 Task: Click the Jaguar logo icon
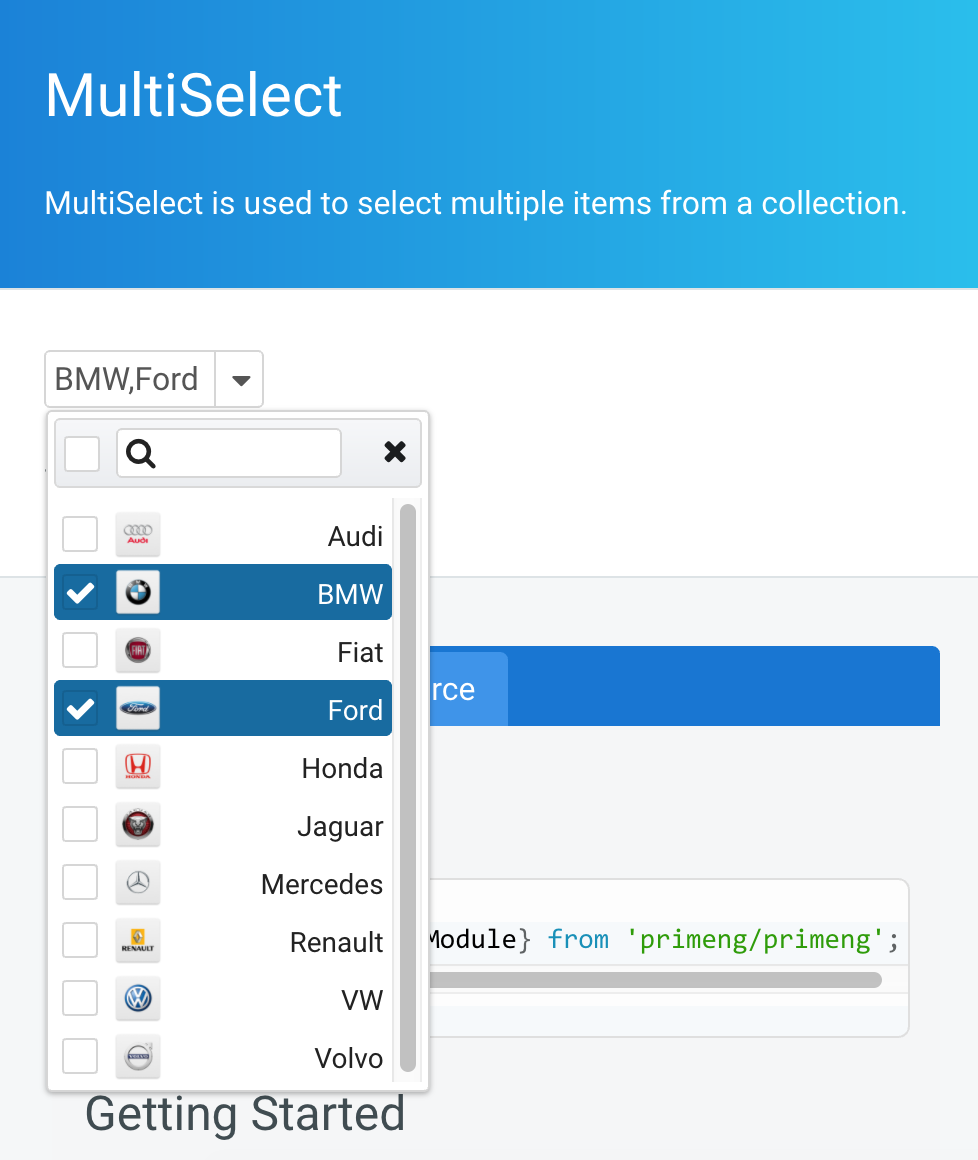[x=138, y=824]
